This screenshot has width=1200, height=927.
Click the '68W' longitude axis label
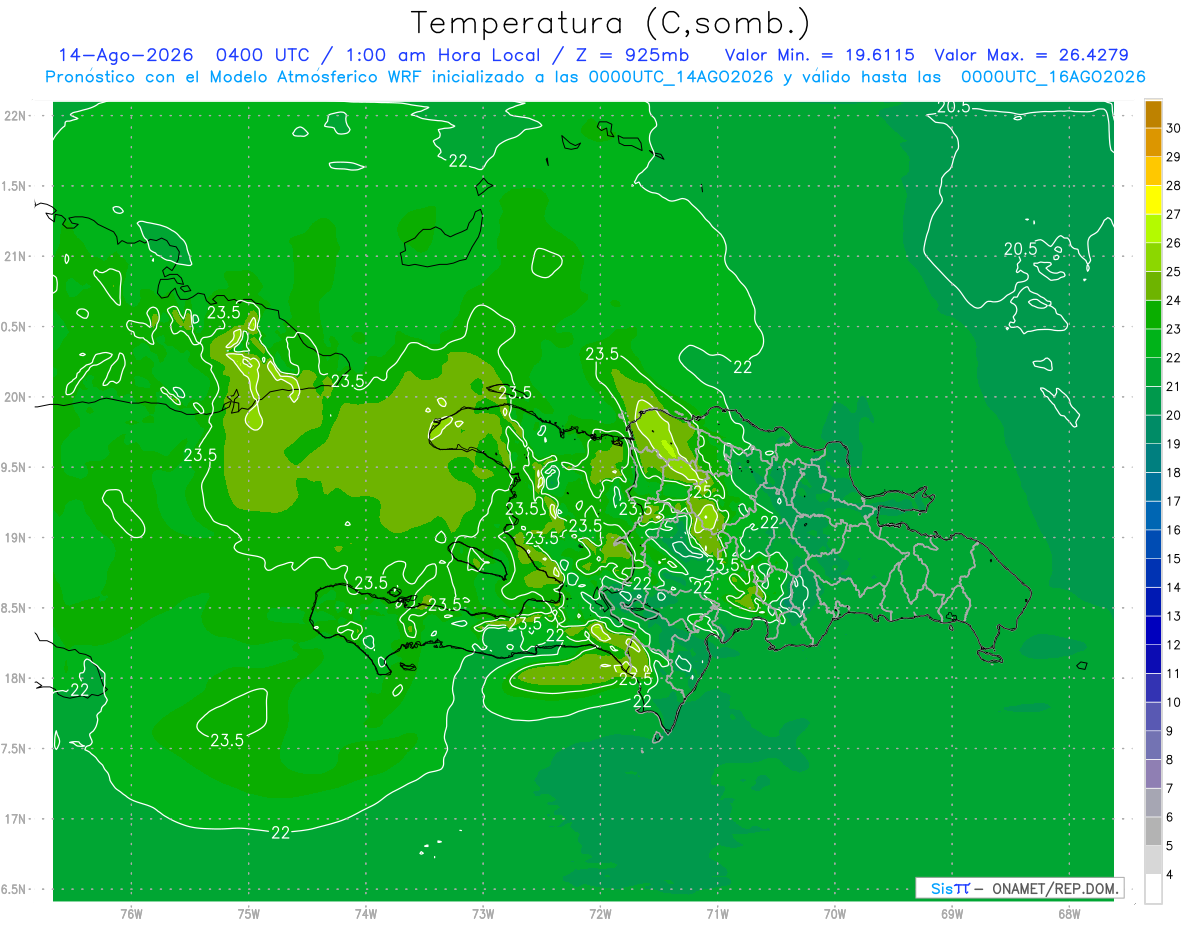pyautogui.click(x=1068, y=914)
